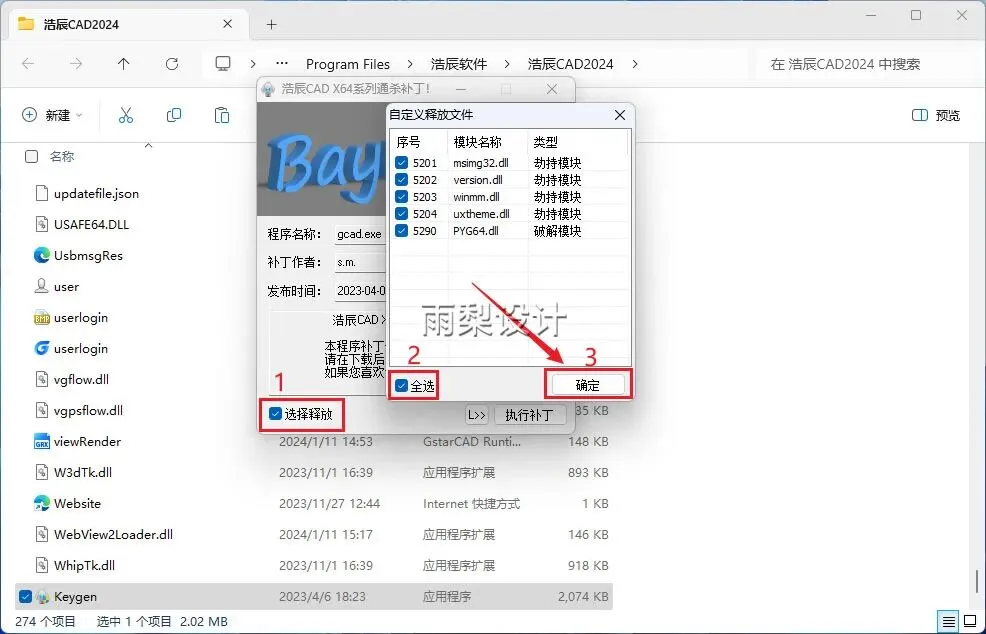
Task: Uncheck the Keygen file row checkbox
Action: (25, 596)
